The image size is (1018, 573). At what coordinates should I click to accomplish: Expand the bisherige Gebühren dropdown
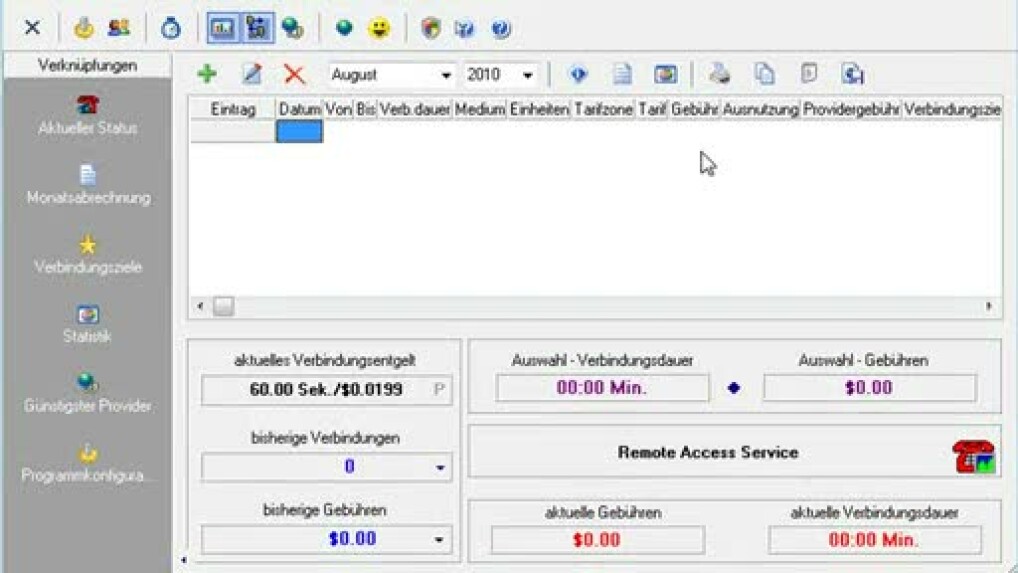coord(439,540)
